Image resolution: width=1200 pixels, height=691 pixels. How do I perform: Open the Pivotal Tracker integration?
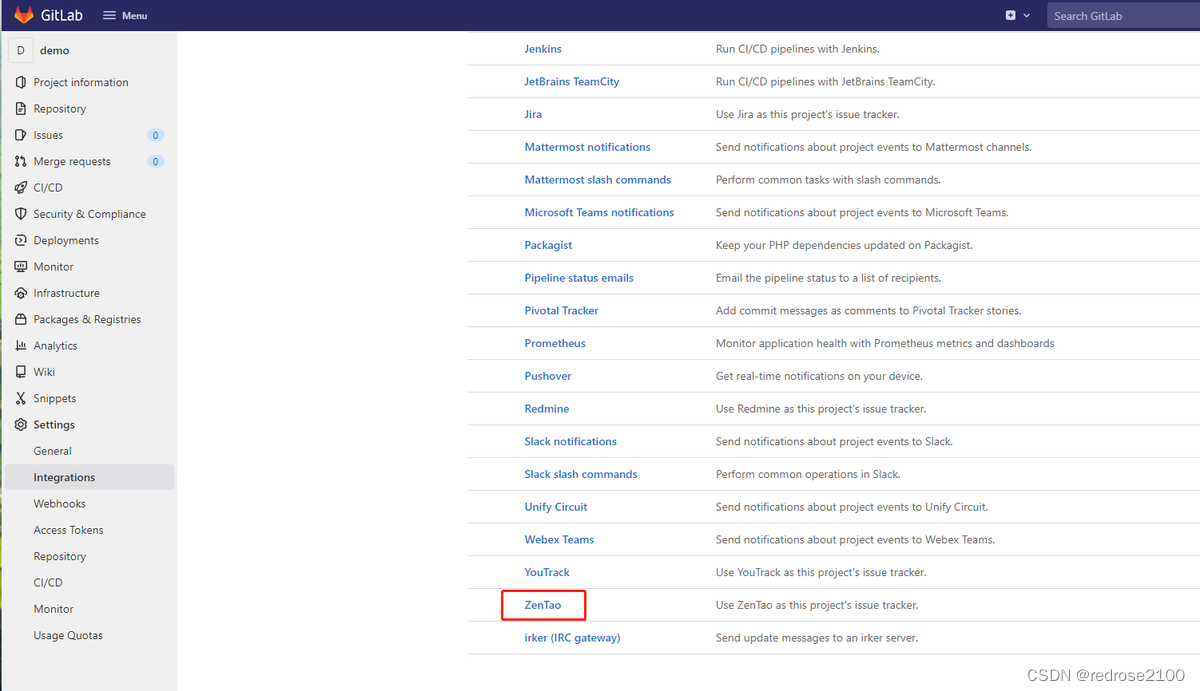tap(561, 310)
